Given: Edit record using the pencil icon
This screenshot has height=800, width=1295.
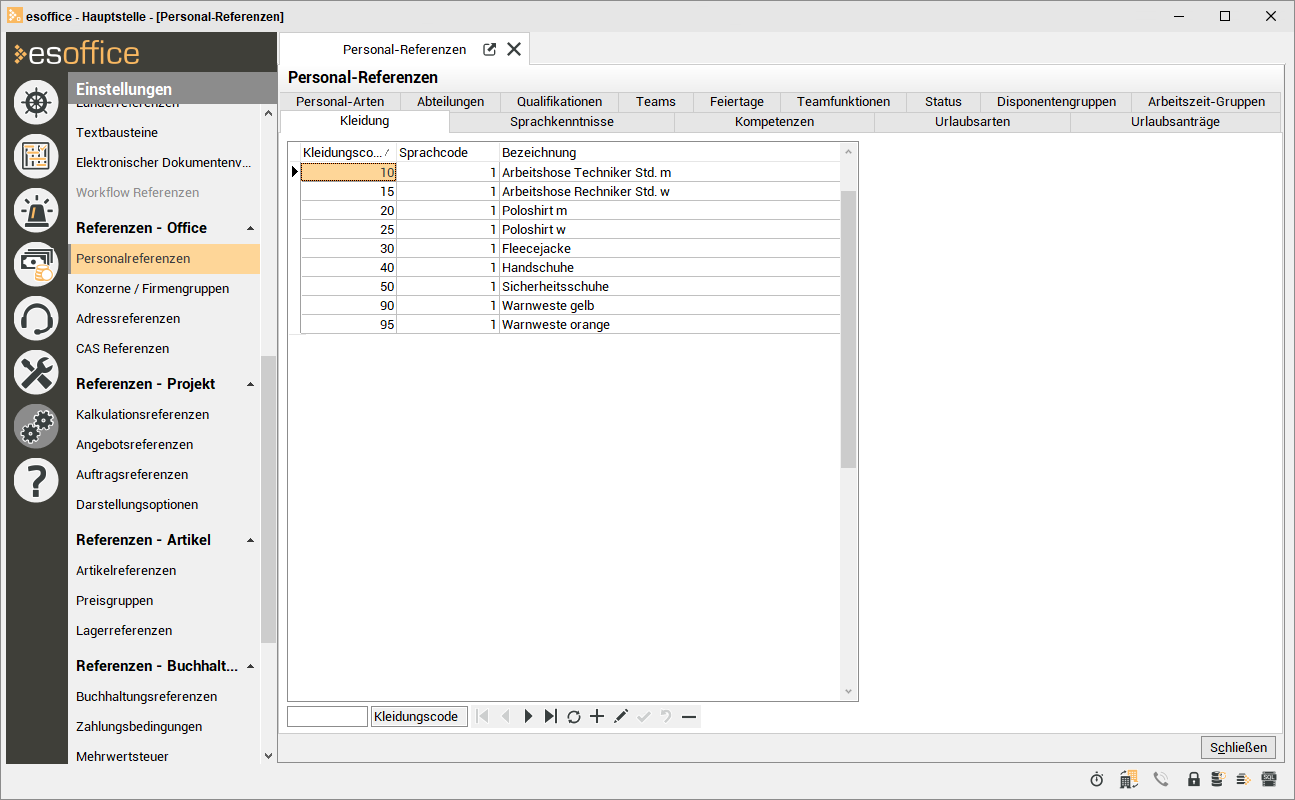Looking at the screenshot, I should (x=620, y=716).
